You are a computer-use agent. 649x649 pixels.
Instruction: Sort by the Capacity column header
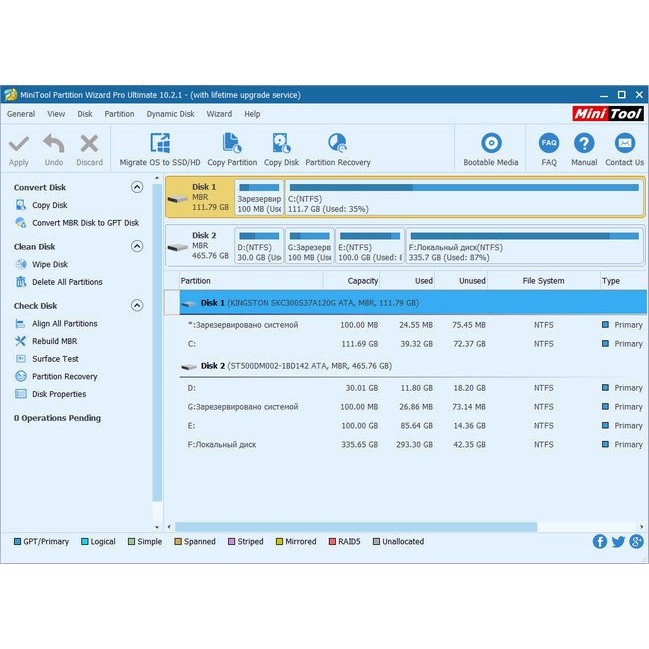click(351, 281)
